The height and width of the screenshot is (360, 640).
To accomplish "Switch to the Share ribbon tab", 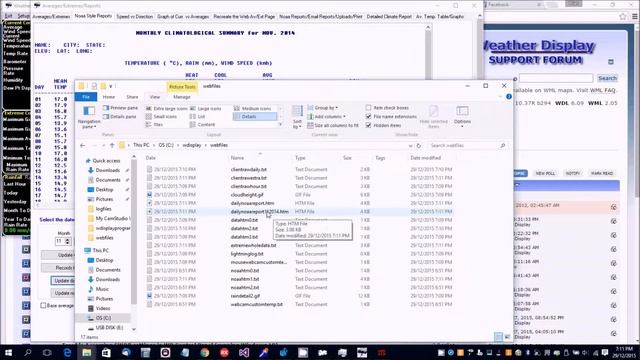I will 132,97.
